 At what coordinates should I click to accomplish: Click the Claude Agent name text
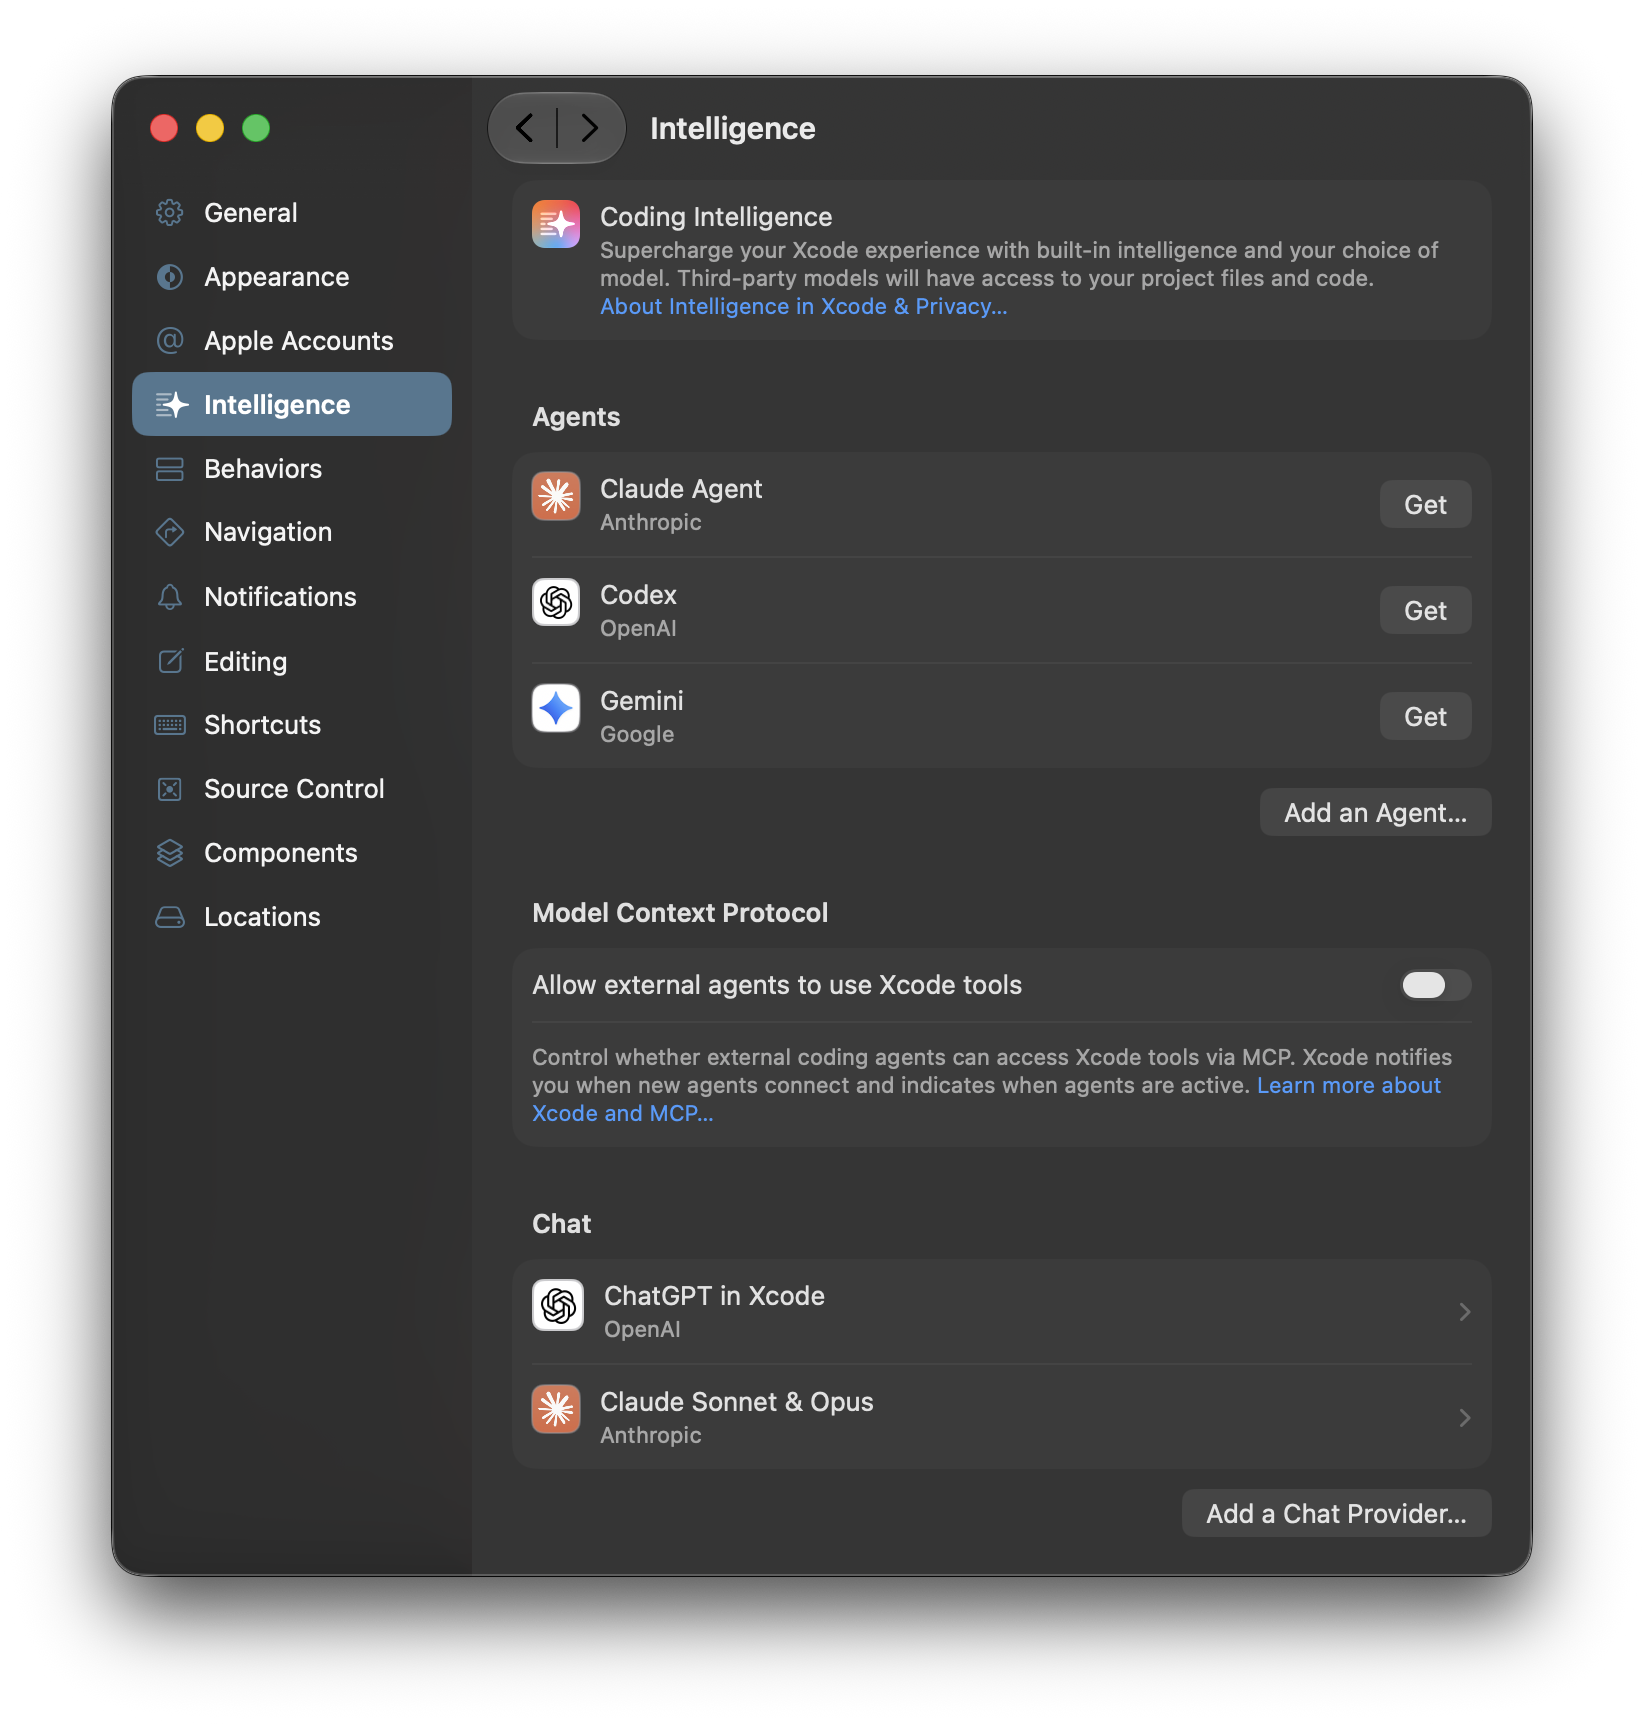point(681,489)
